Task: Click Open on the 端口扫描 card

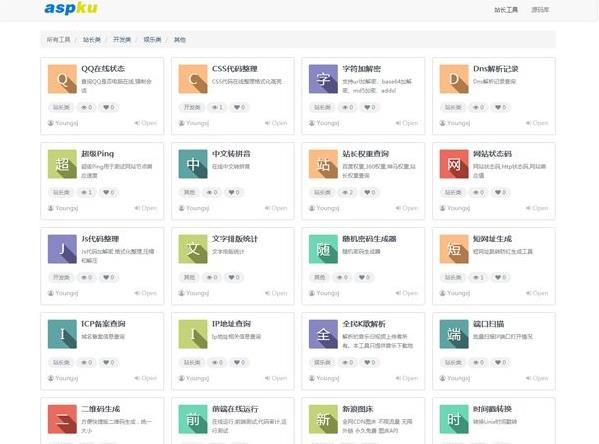Action: click(537, 378)
